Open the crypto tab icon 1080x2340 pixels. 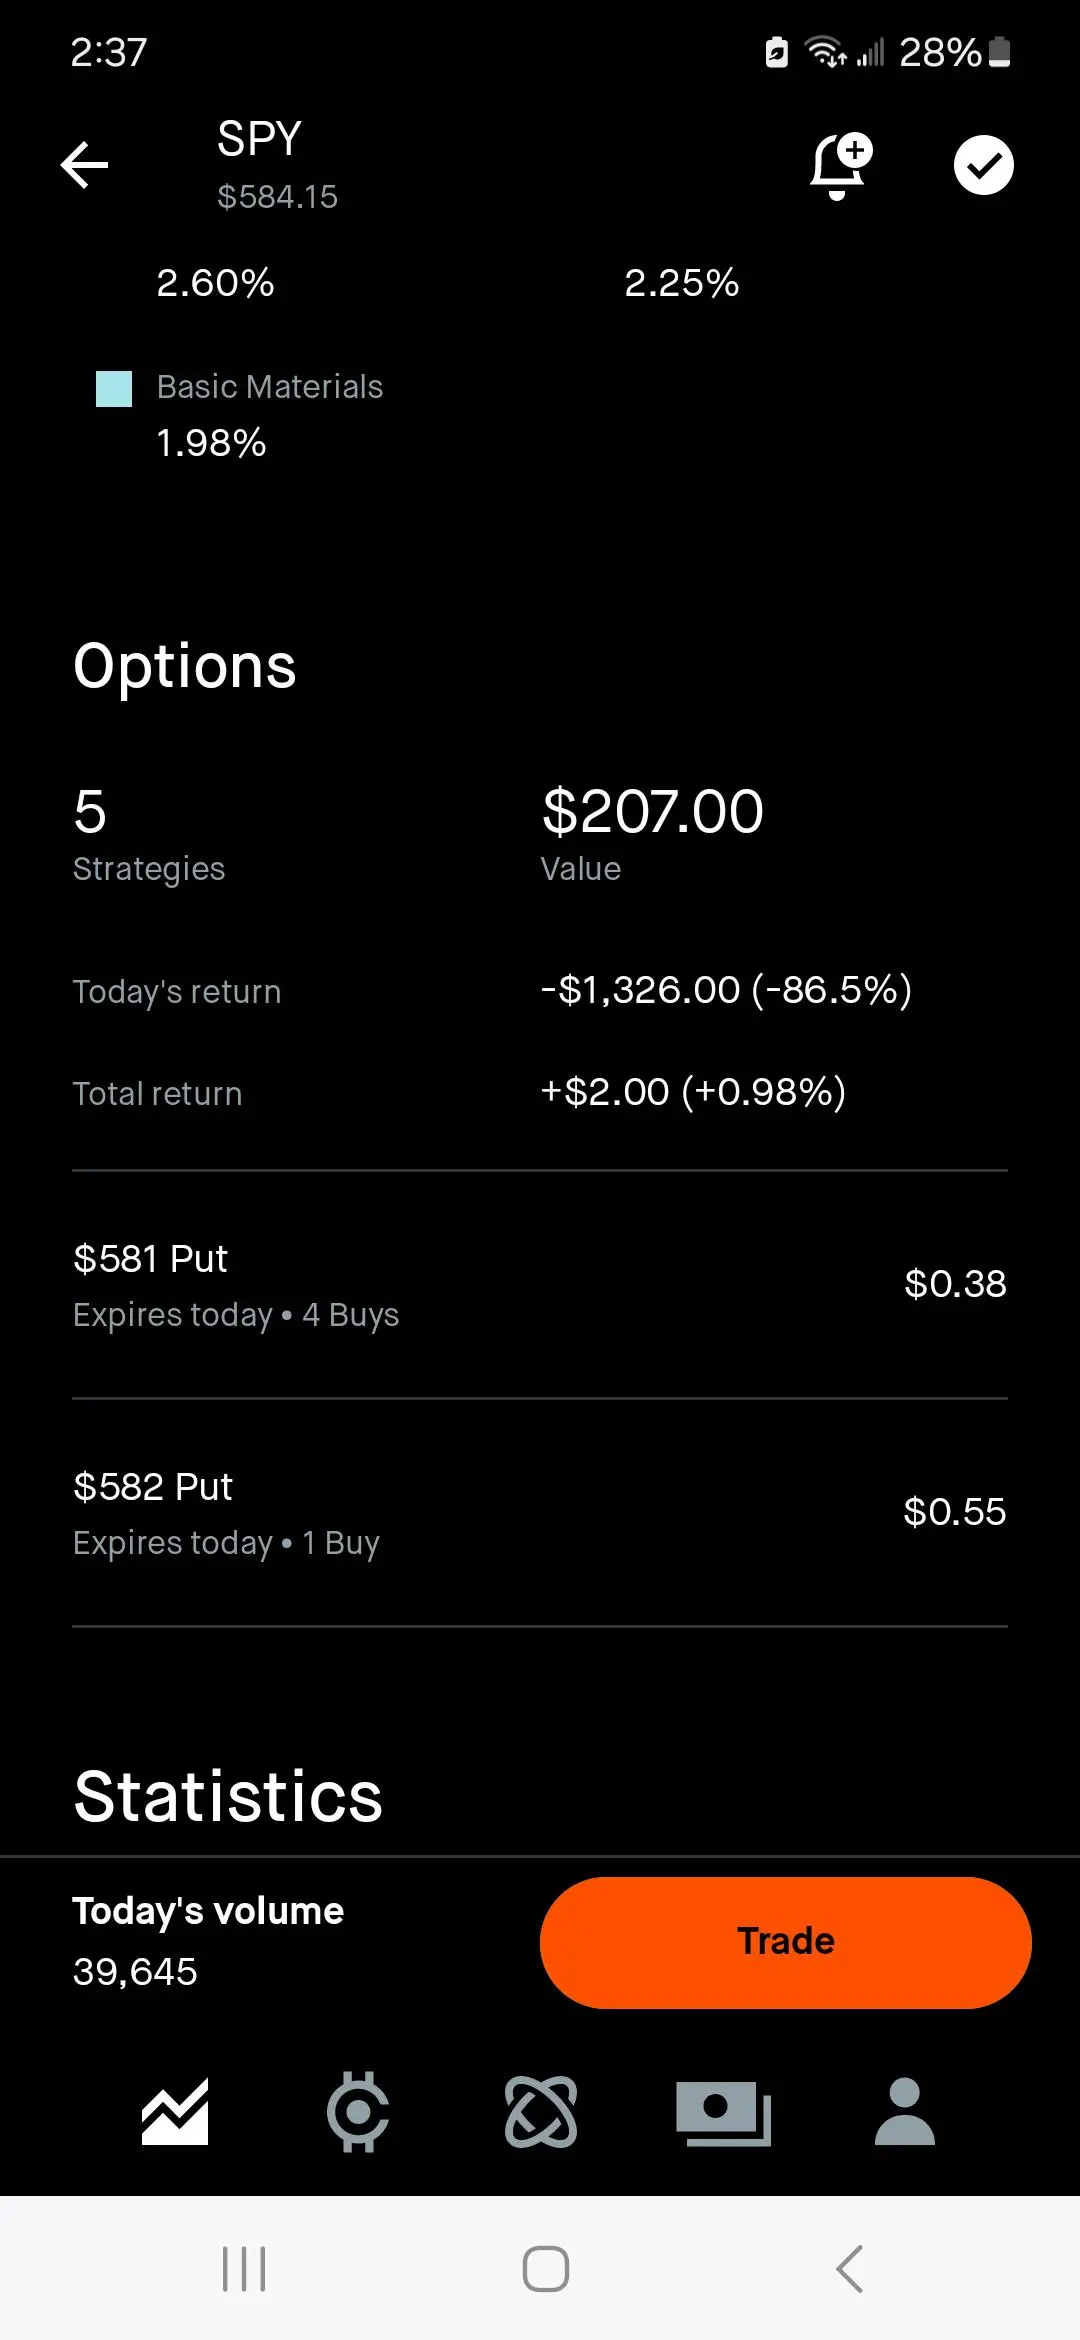[358, 2112]
